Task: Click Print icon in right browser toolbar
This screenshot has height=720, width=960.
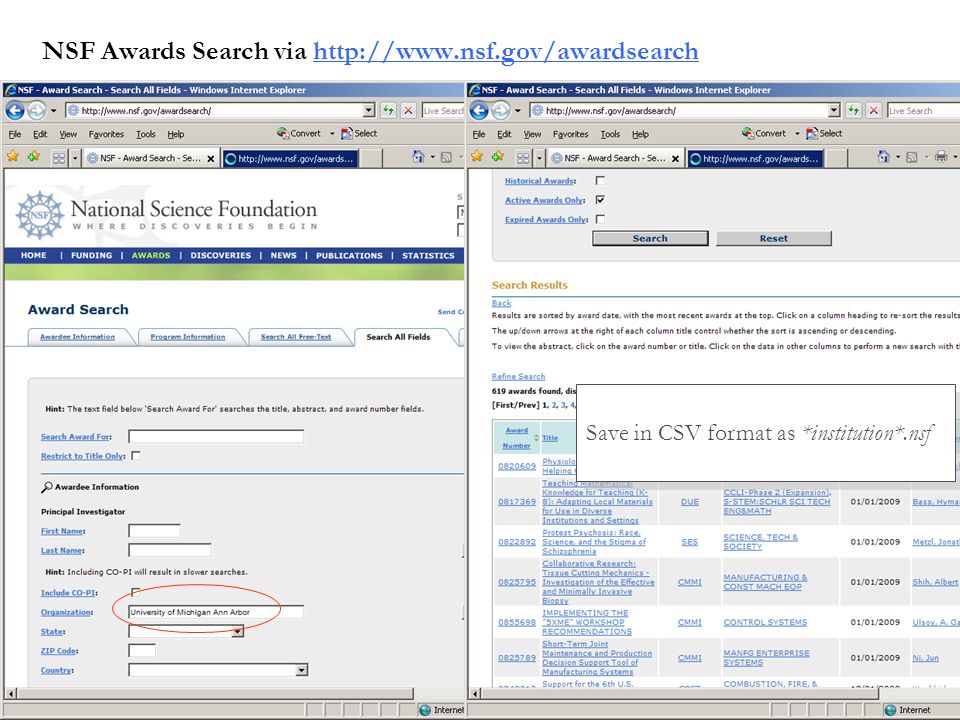Action: (941, 157)
